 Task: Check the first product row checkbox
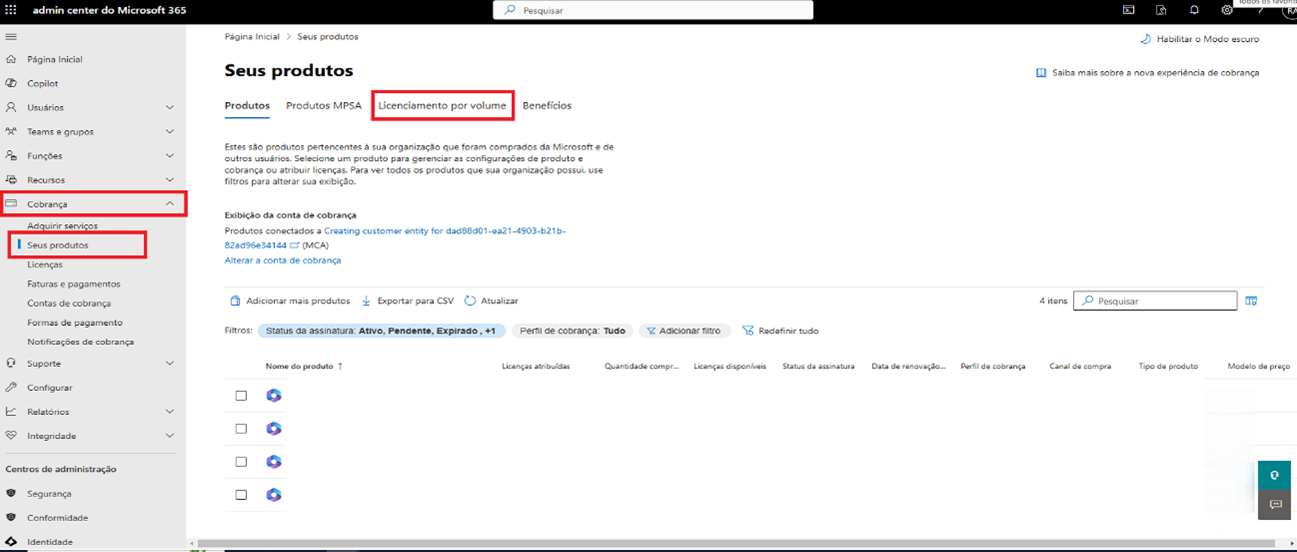pyautogui.click(x=241, y=396)
